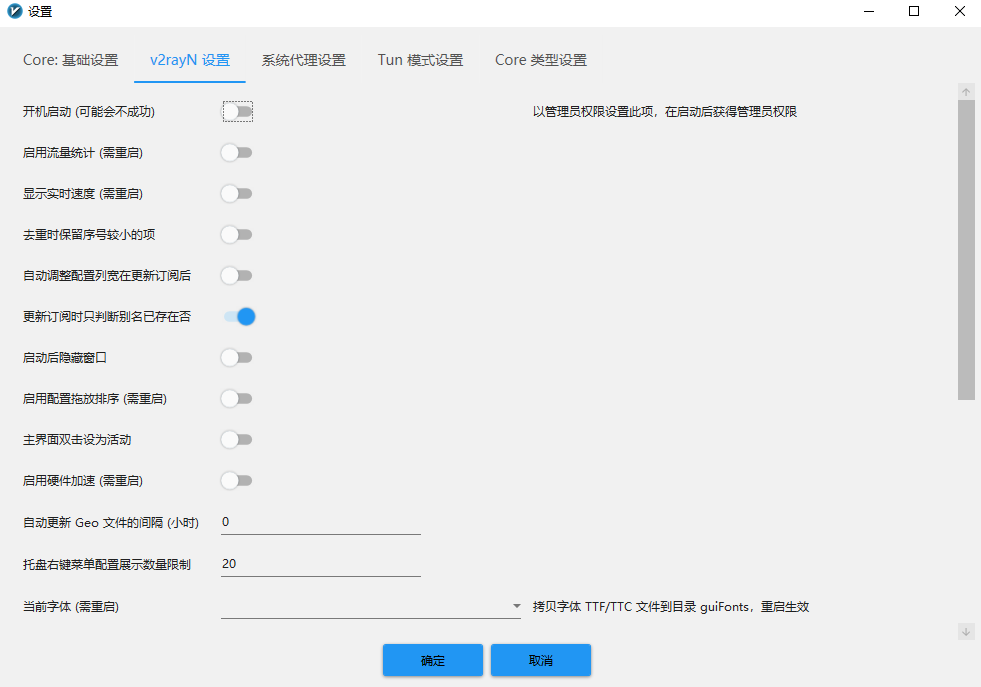
Task: Select the v2rayN 设置 tab
Action: coord(190,60)
